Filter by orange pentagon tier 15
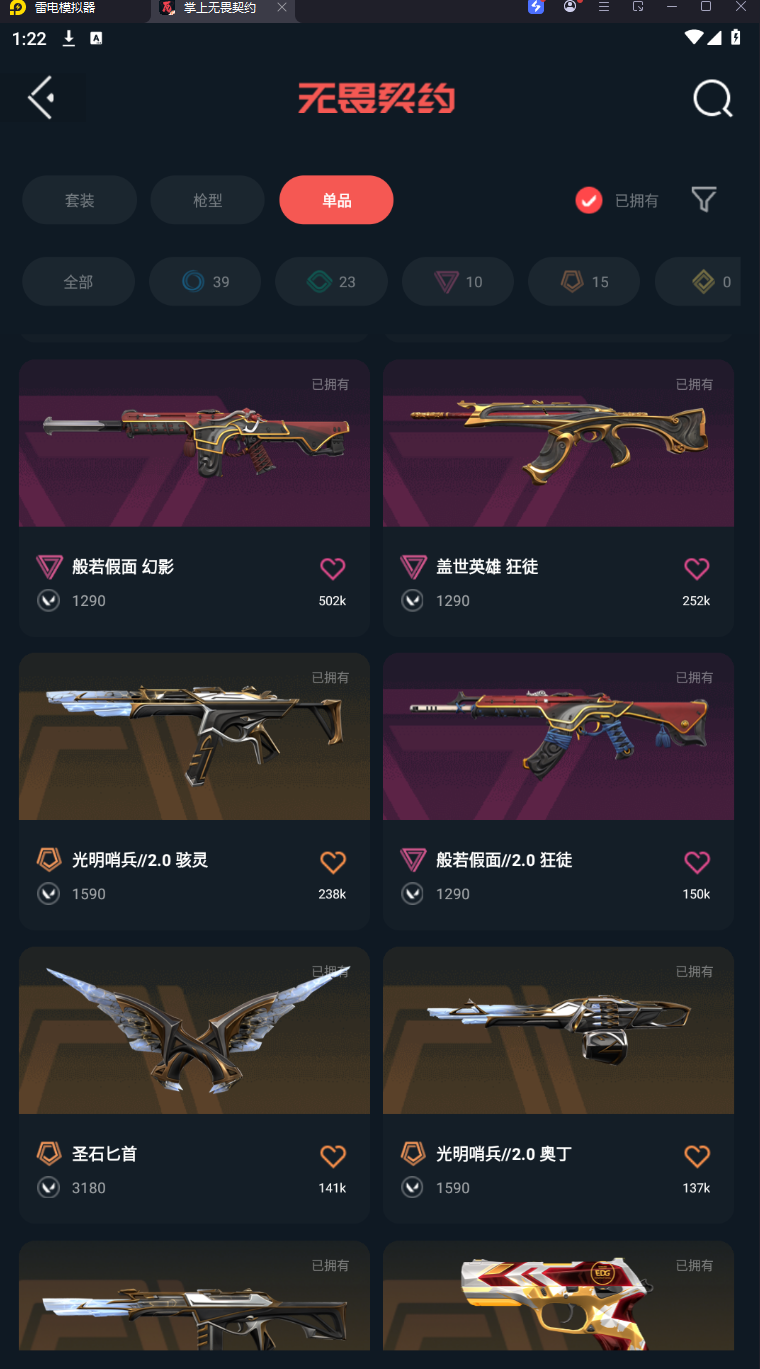Image resolution: width=760 pixels, height=1369 pixels. click(584, 282)
